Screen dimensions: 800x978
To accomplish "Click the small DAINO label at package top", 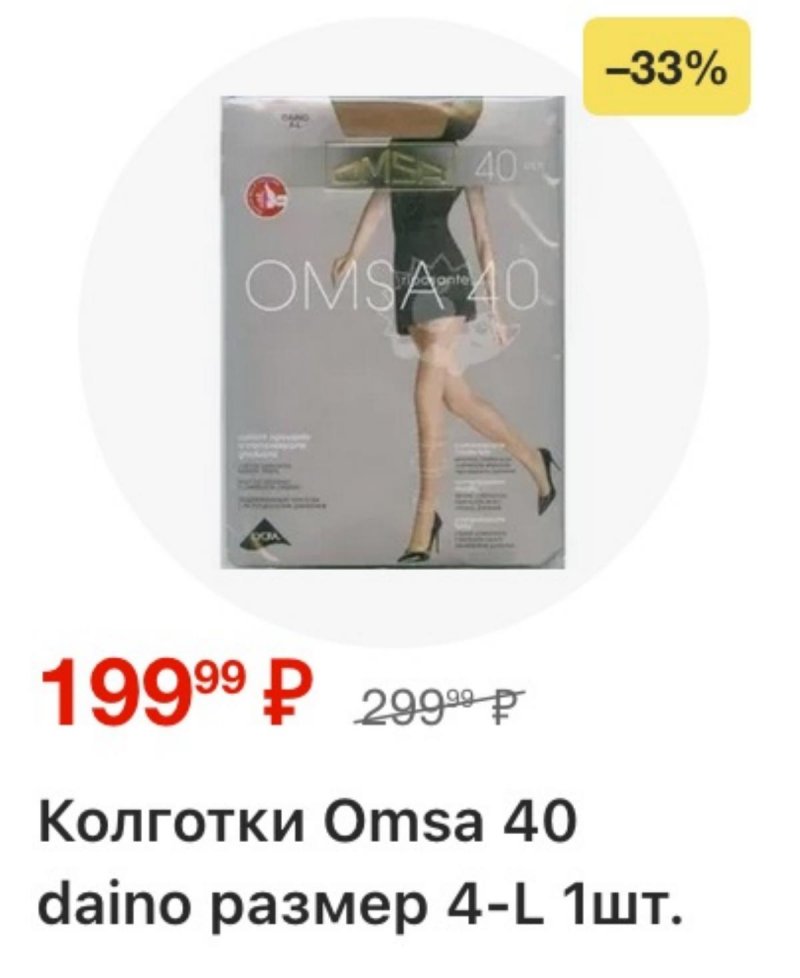I will tap(291, 120).
